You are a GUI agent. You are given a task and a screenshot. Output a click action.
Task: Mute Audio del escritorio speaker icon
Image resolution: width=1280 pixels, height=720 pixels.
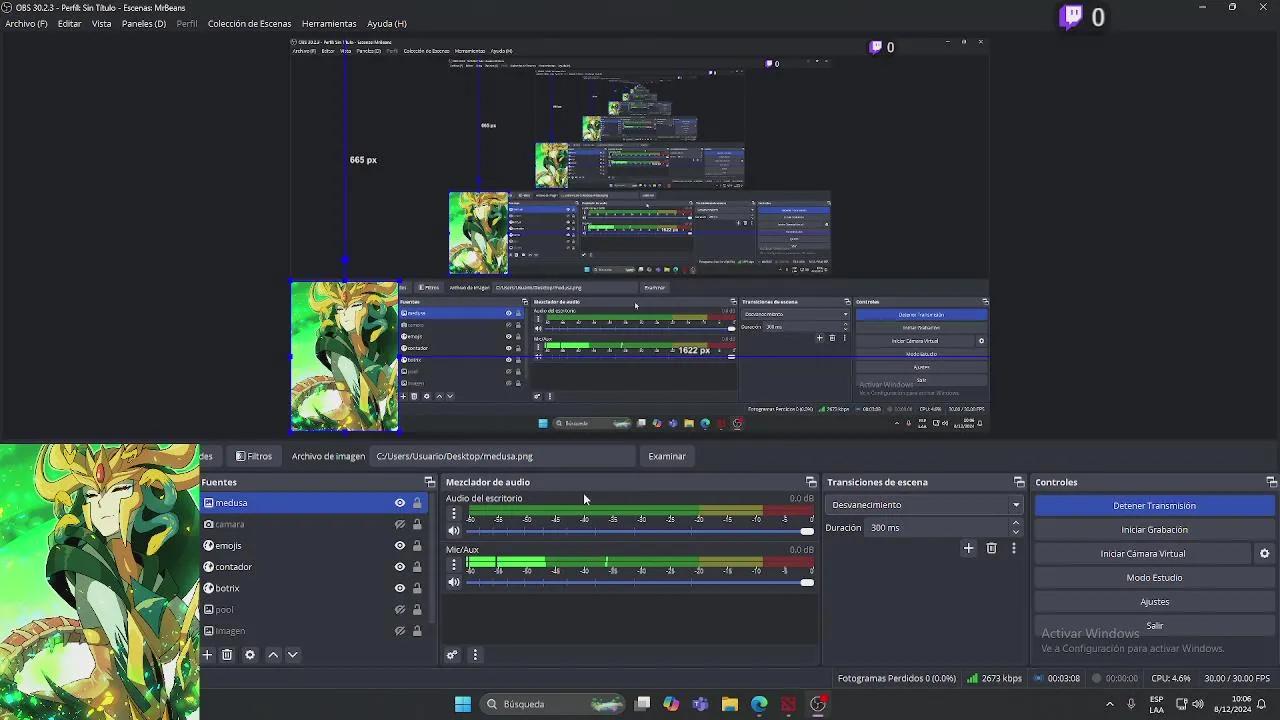pyautogui.click(x=454, y=531)
